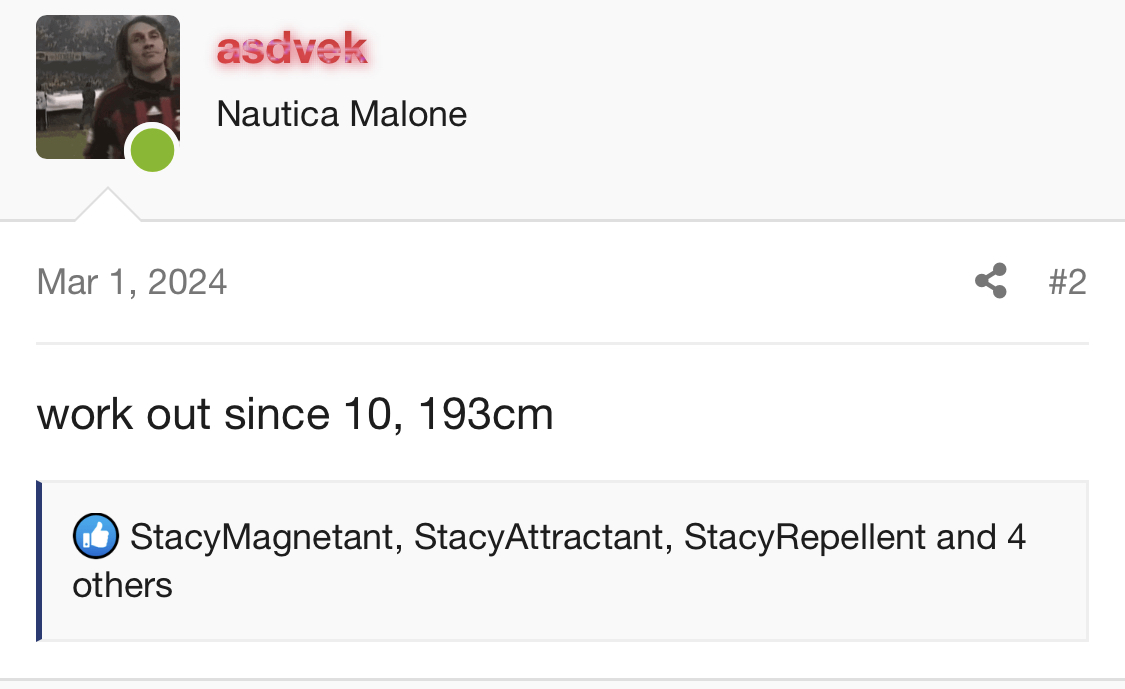Screen dimensions: 1125x689
Task: Click the divider line under the post date
Action: (562, 343)
